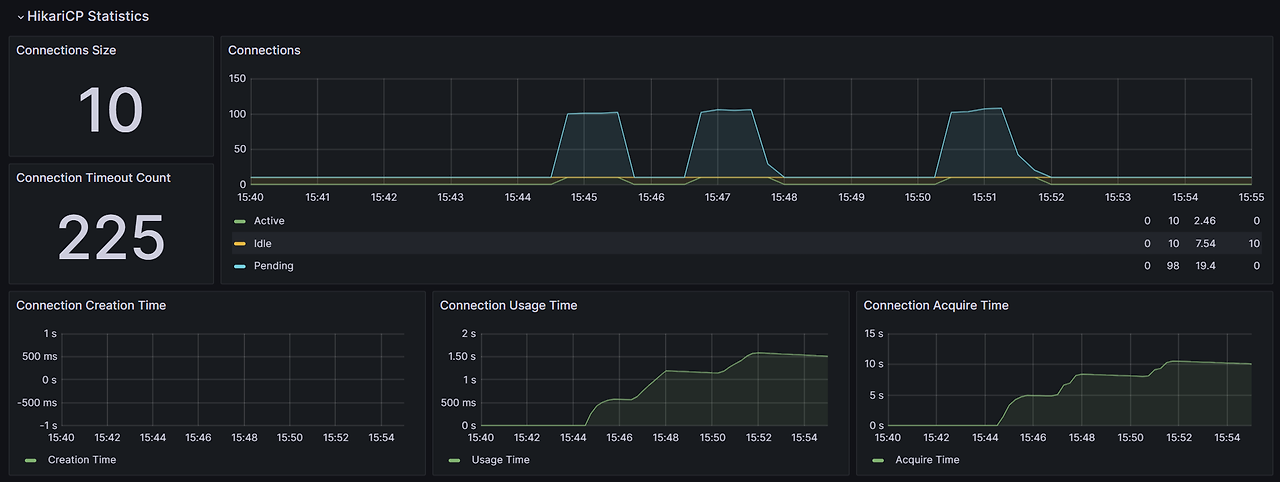Click the yellow Idle color swatch
The image size is (1280, 482).
(x=239, y=243)
